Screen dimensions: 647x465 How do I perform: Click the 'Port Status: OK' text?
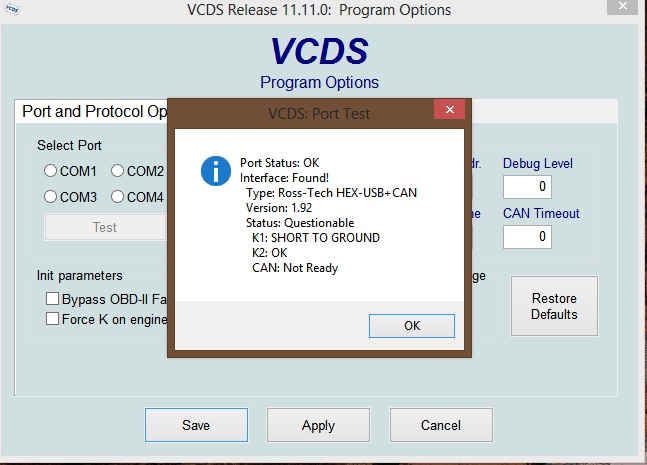[280, 163]
